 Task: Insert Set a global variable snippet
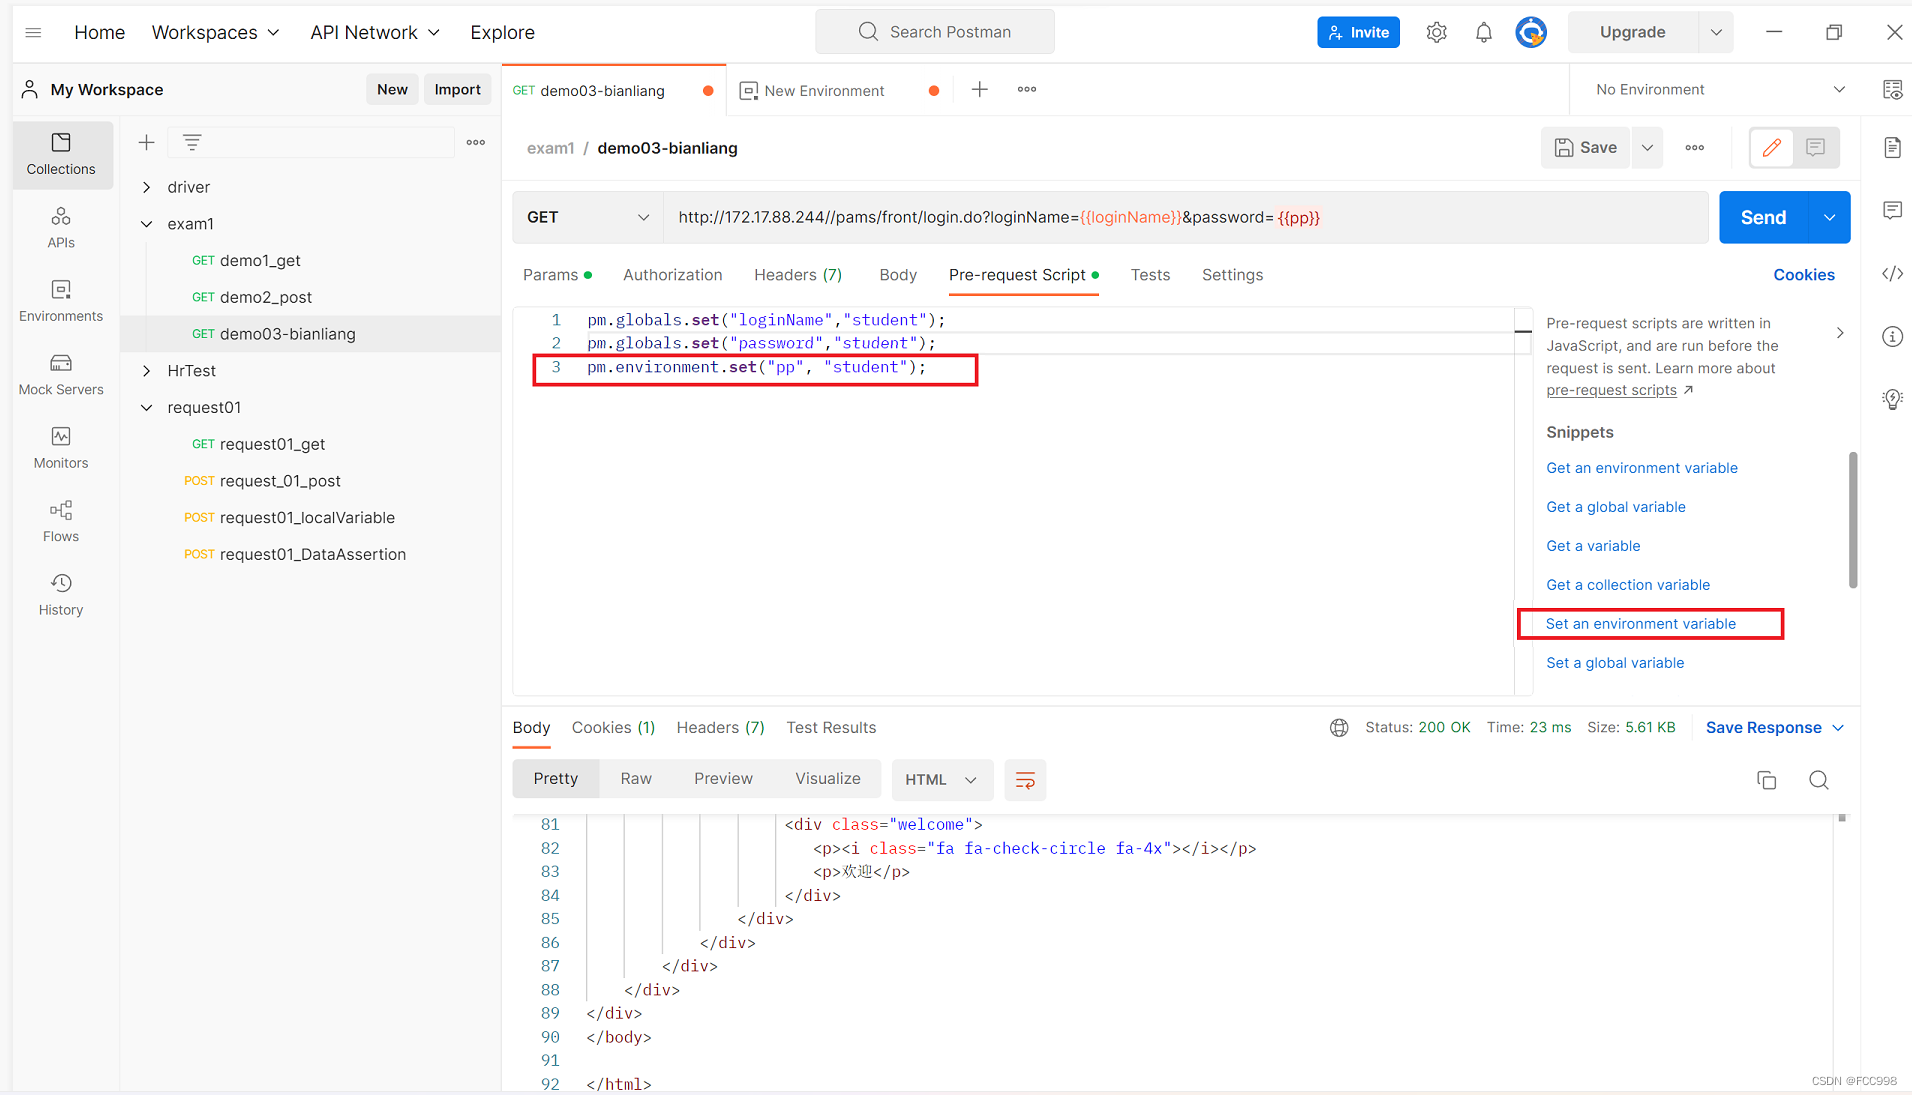point(1614,663)
